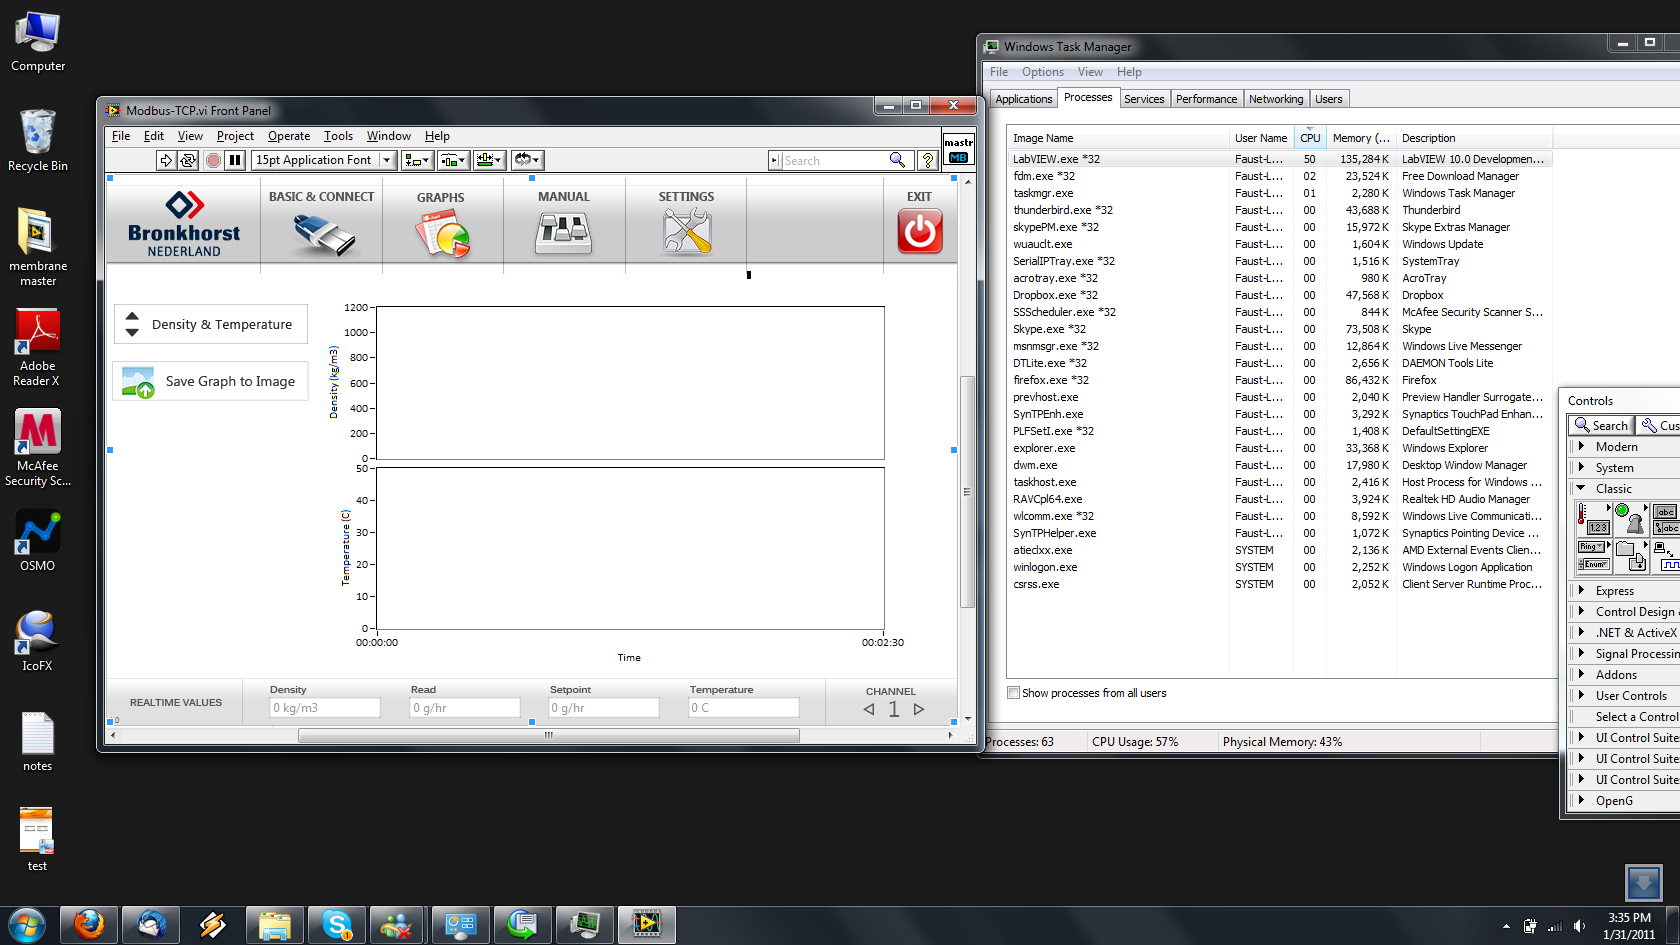Pause the VI with the Pause toolbar button

235,160
